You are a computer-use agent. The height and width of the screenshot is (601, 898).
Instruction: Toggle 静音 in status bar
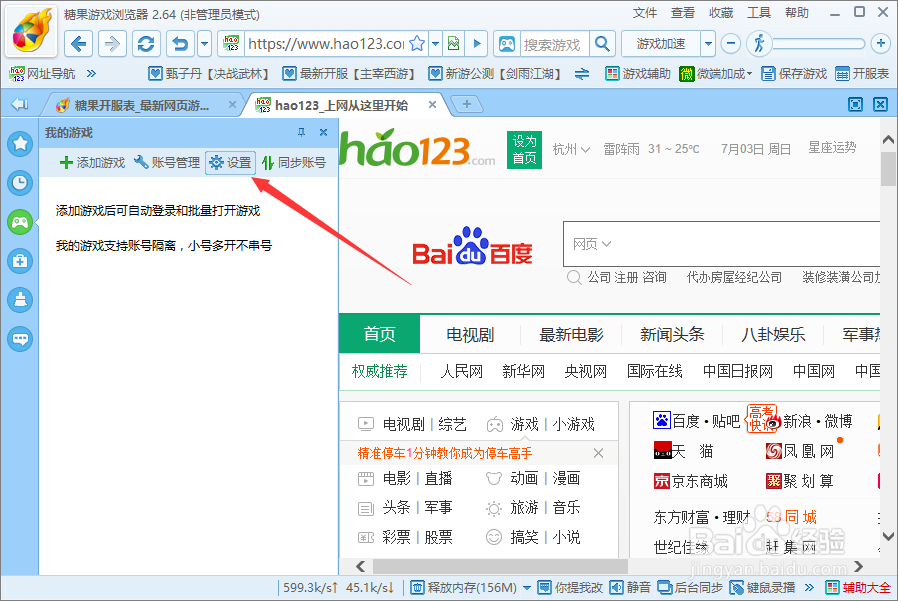(x=631, y=587)
